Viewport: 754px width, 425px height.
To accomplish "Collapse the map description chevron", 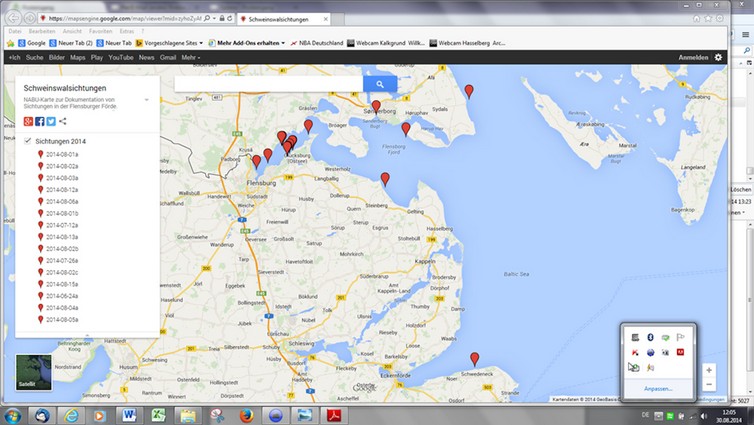I will click(x=147, y=99).
